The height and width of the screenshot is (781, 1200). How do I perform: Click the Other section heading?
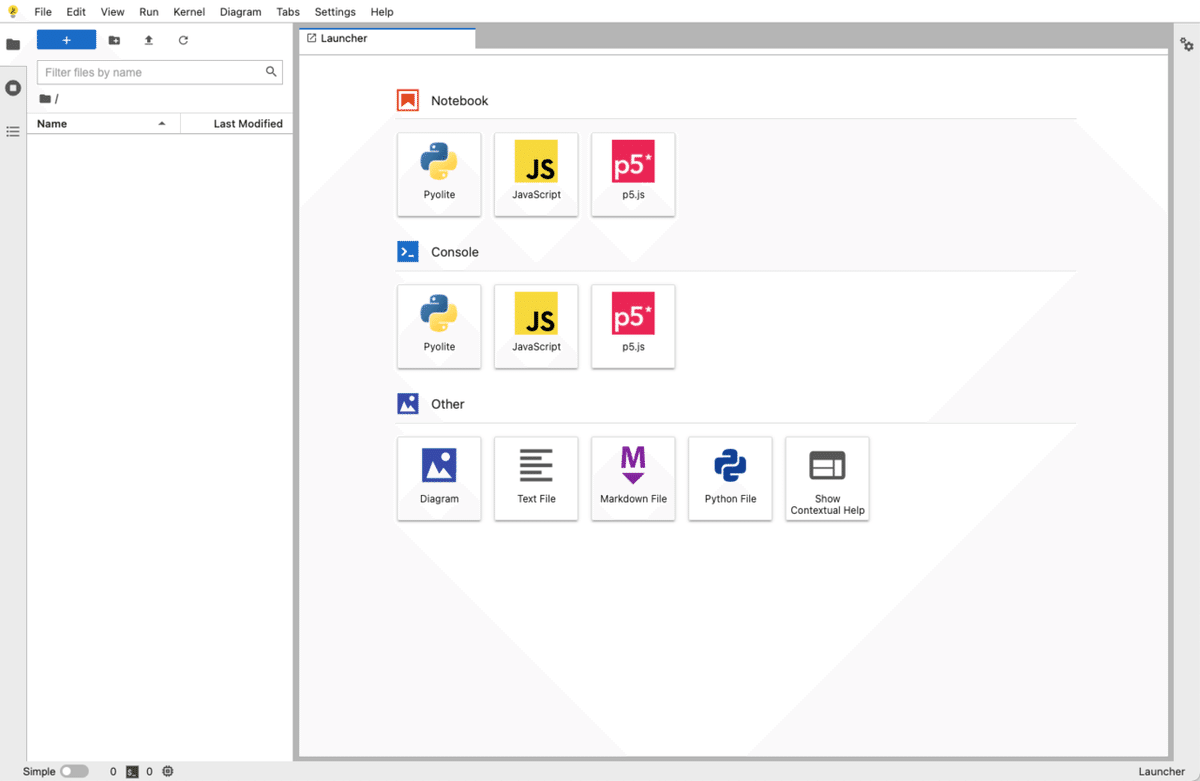coord(448,404)
